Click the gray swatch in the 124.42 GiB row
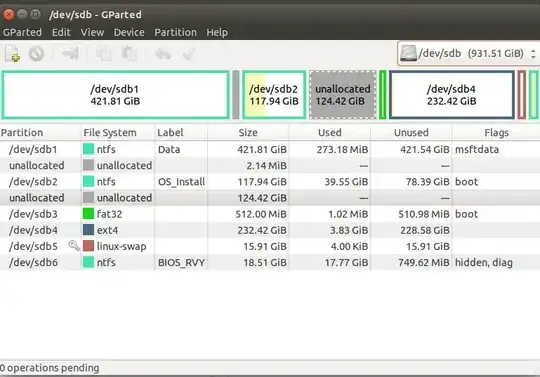 coord(89,198)
